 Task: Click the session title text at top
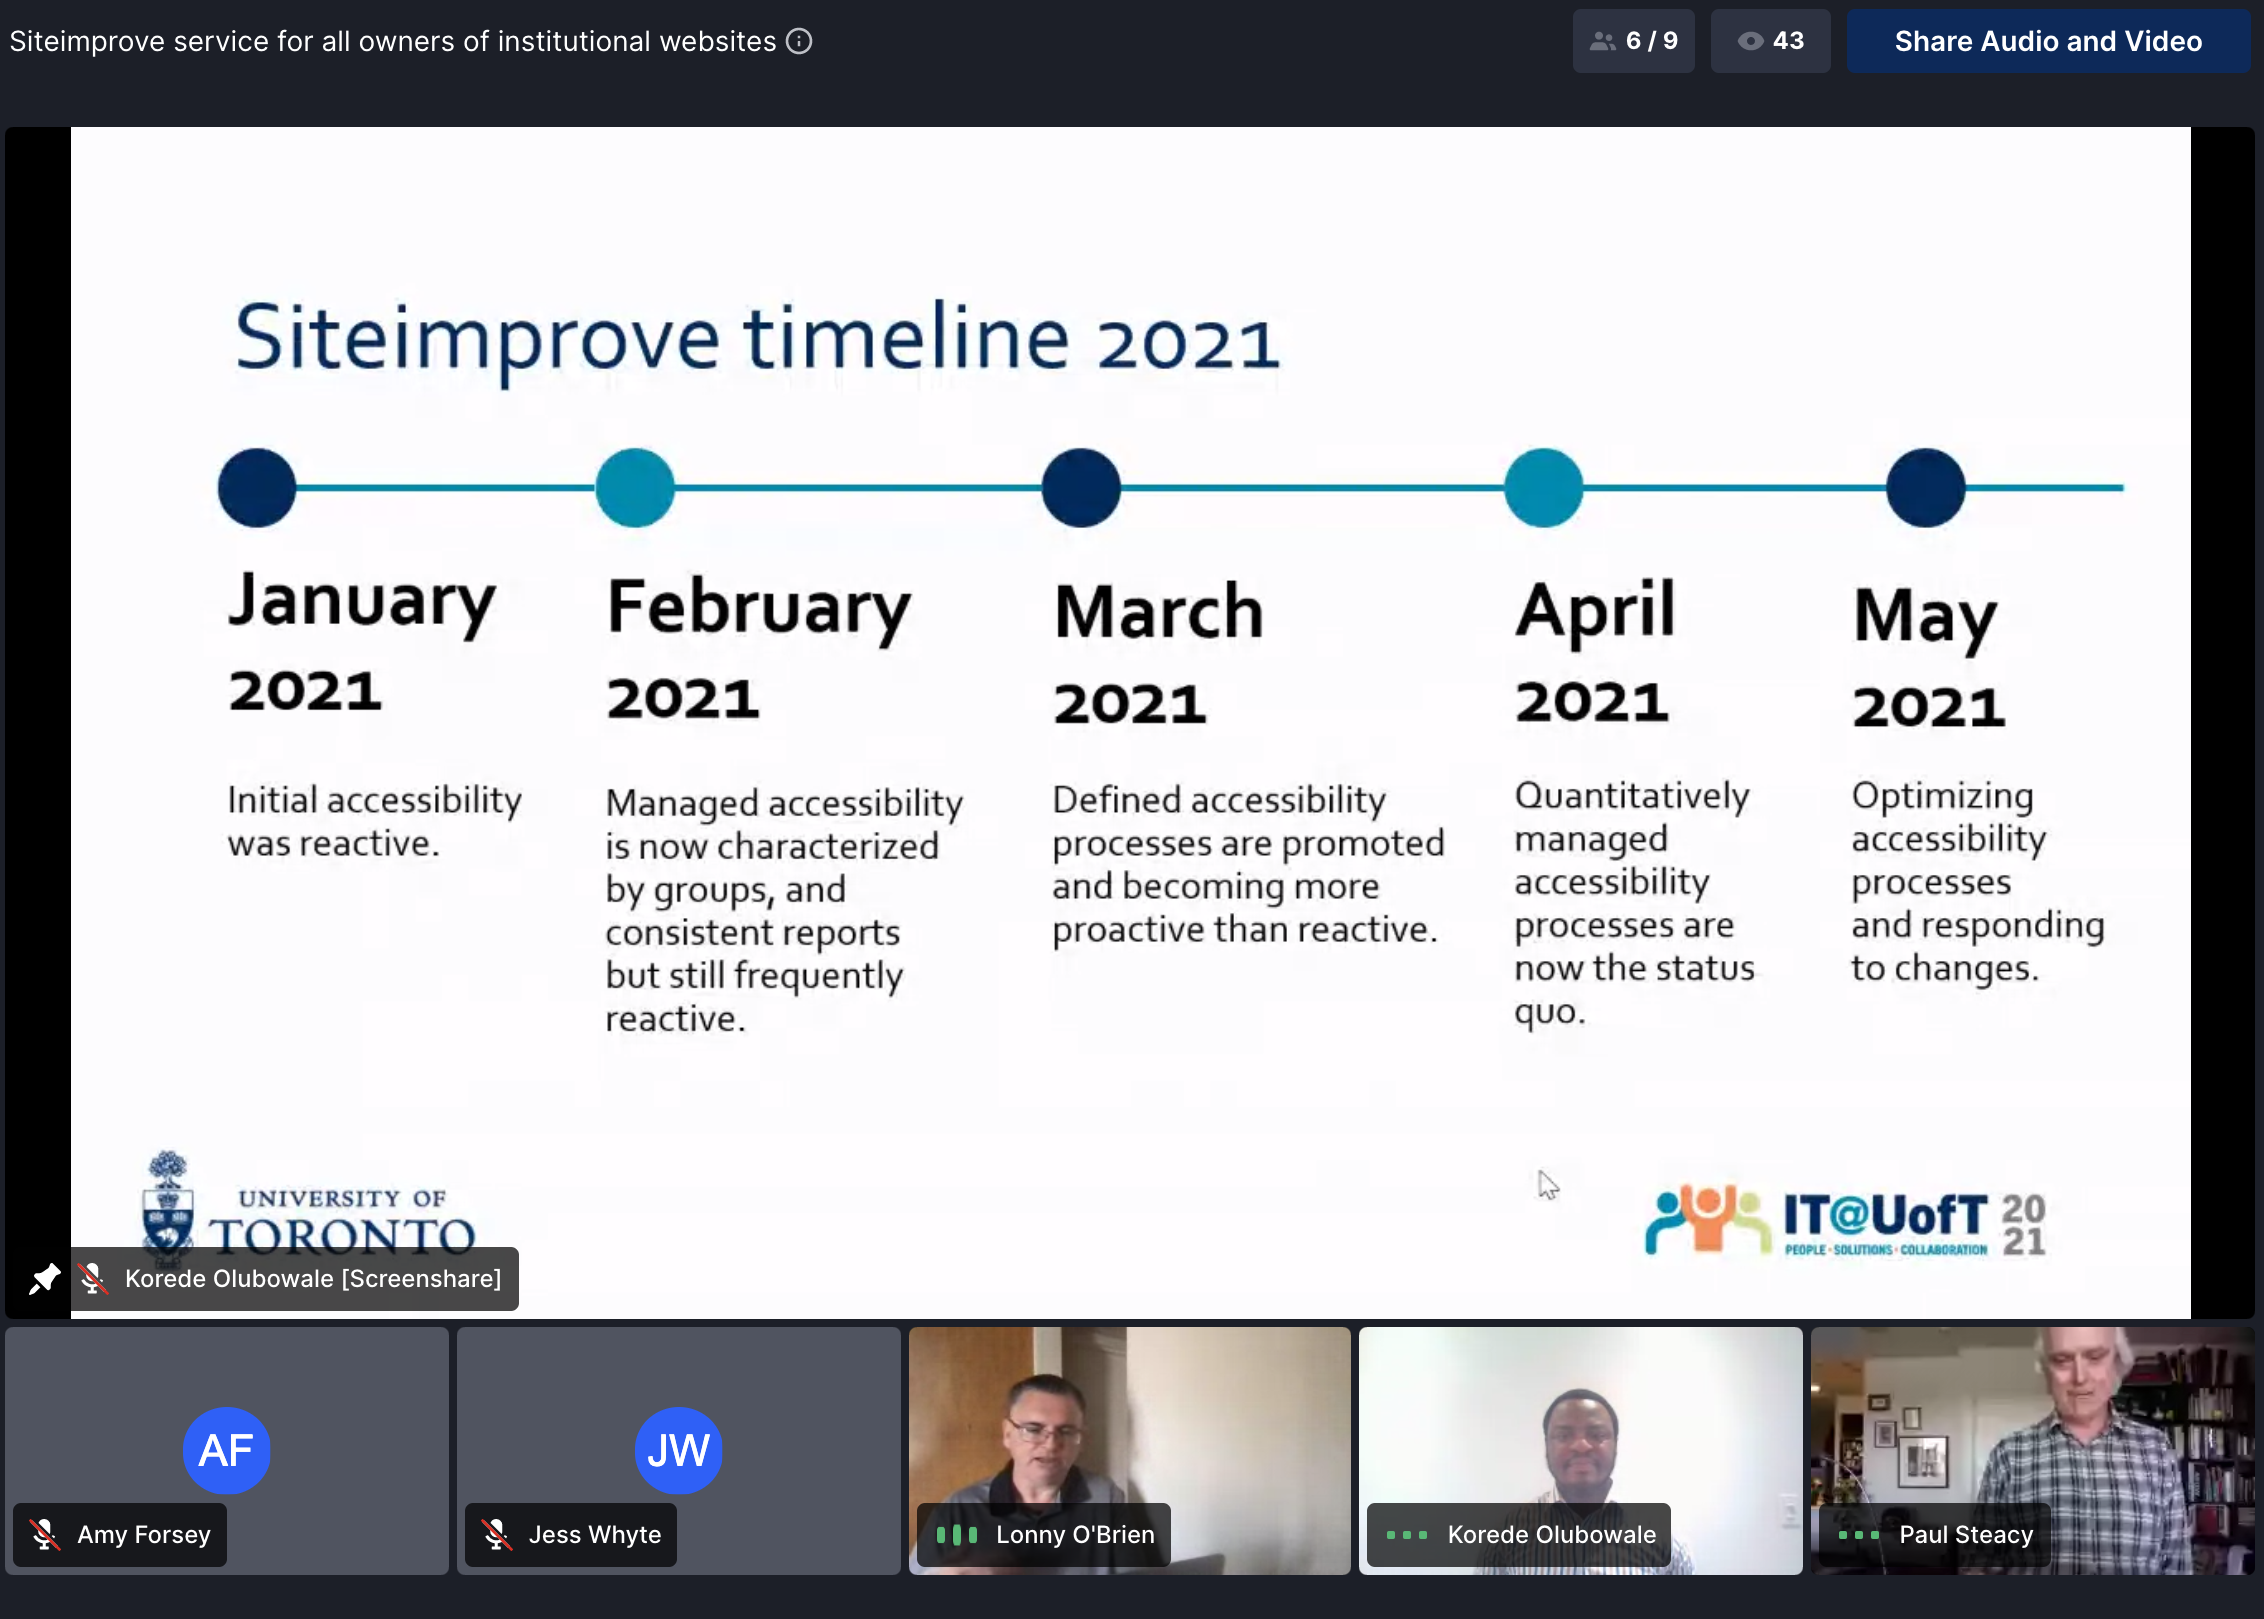point(393,41)
